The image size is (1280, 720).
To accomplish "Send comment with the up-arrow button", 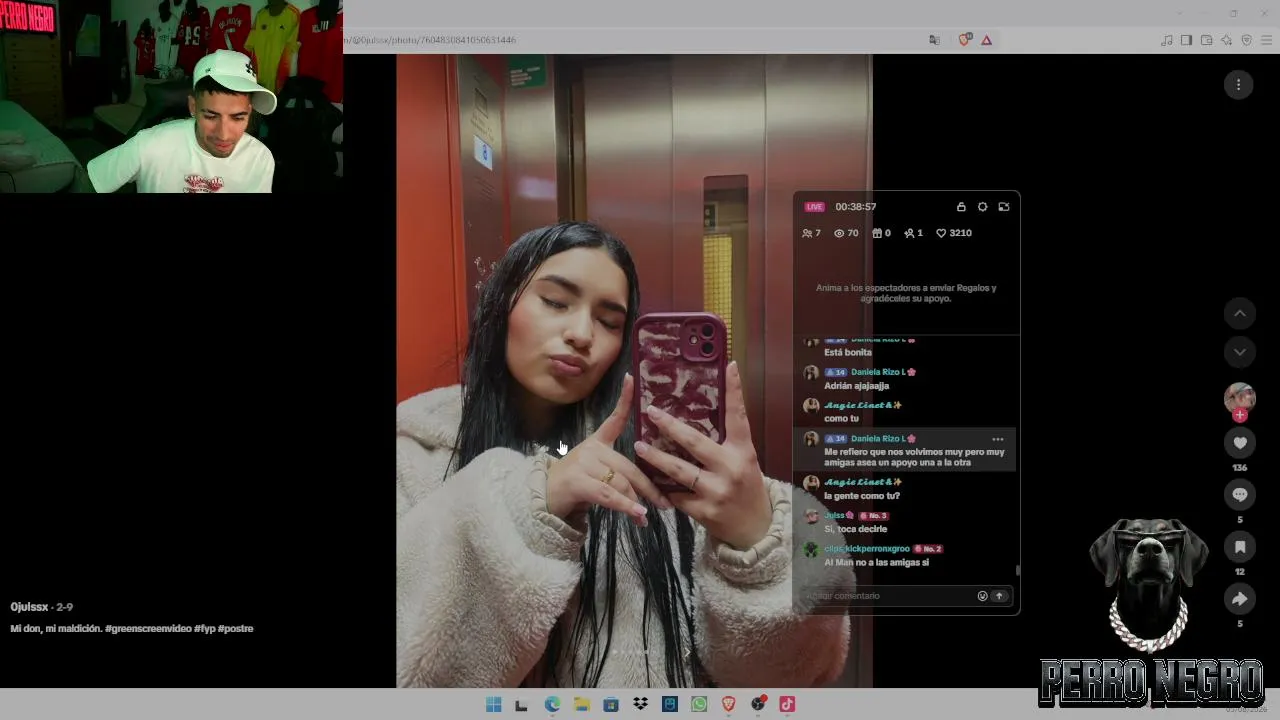I will (999, 596).
